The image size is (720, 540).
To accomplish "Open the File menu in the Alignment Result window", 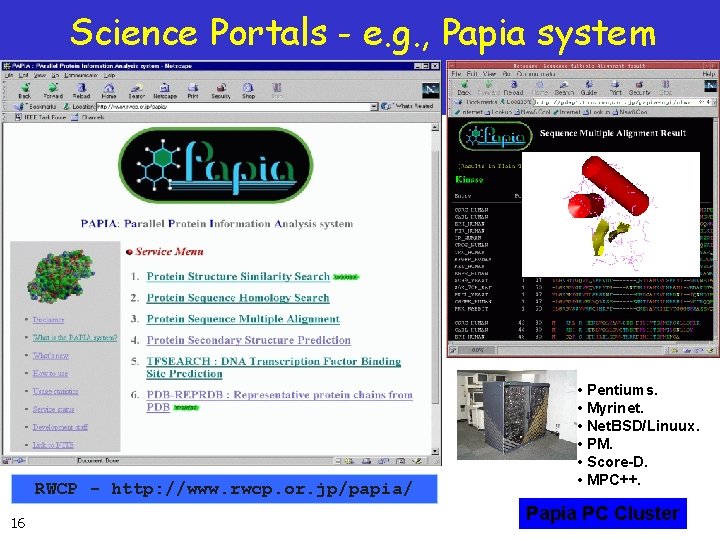I will click(x=456, y=73).
